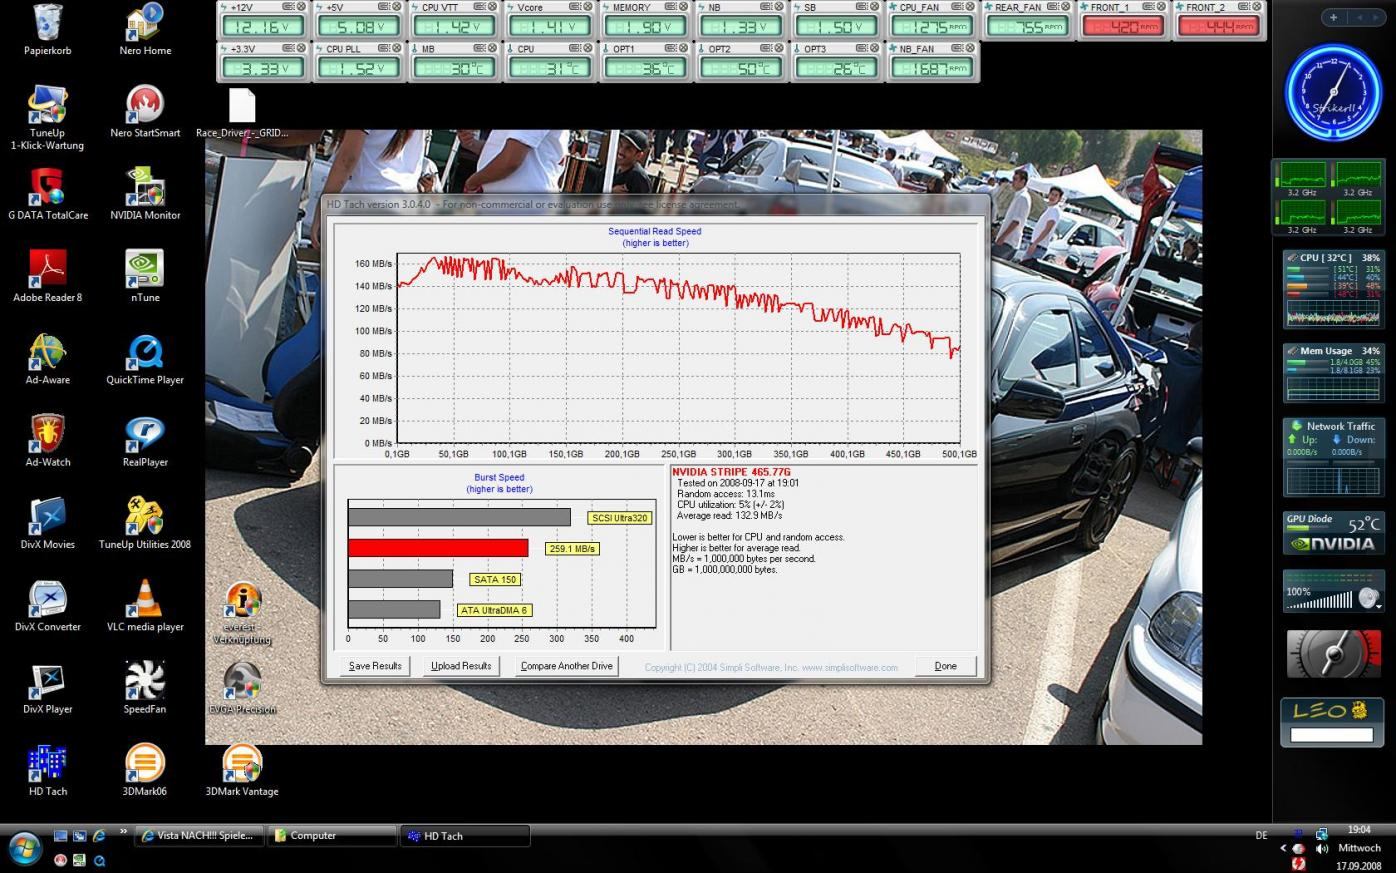
Task: Click the SCSI Ultra320 label
Action: [x=620, y=518]
